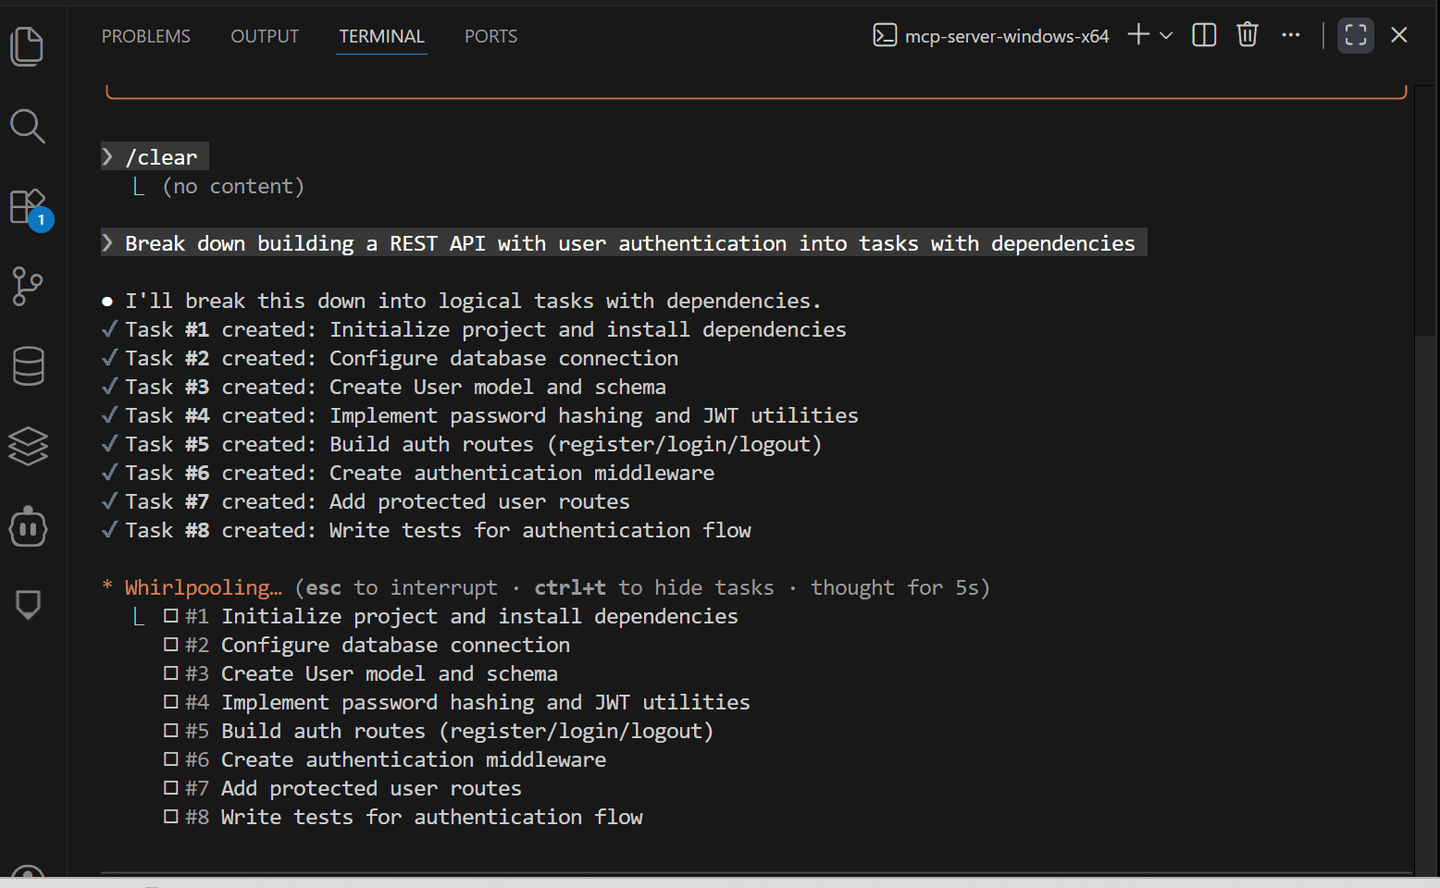
Task: Check task #8 Write tests checkbox
Action: click(x=171, y=817)
